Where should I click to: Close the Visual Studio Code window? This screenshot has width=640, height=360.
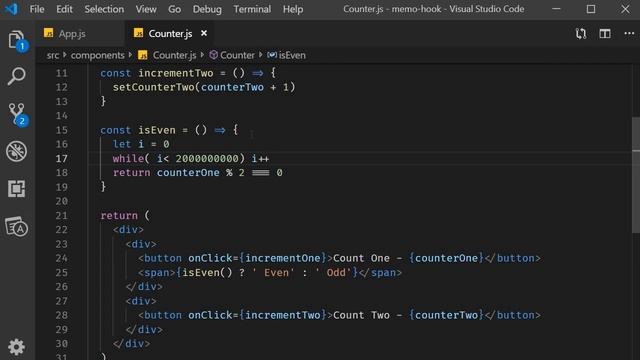[625, 9]
